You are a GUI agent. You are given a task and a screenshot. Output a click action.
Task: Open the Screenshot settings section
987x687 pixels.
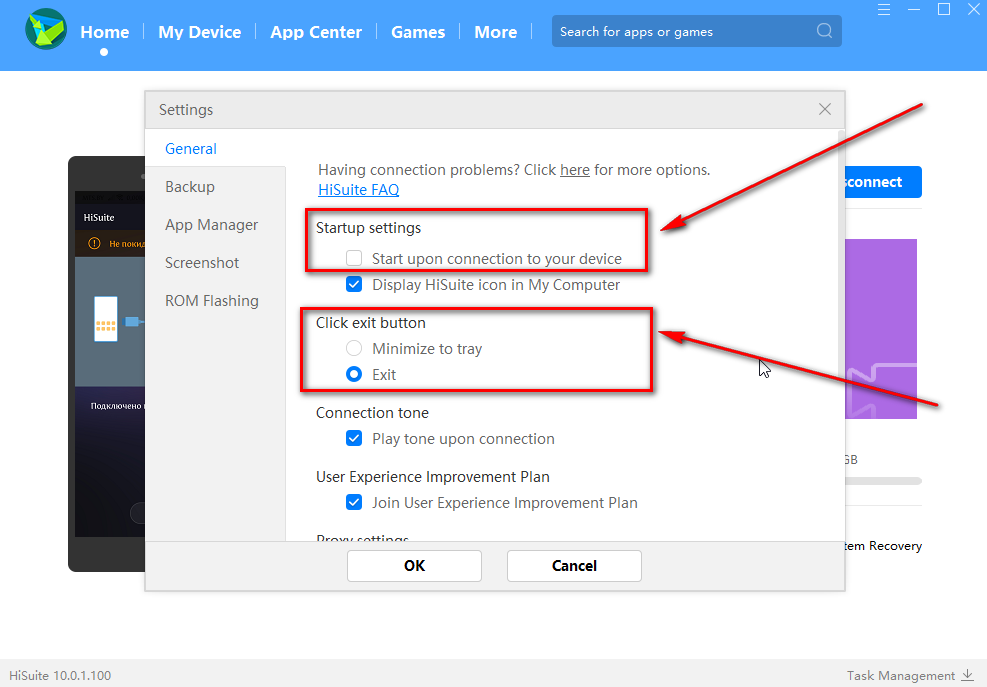click(x=202, y=263)
